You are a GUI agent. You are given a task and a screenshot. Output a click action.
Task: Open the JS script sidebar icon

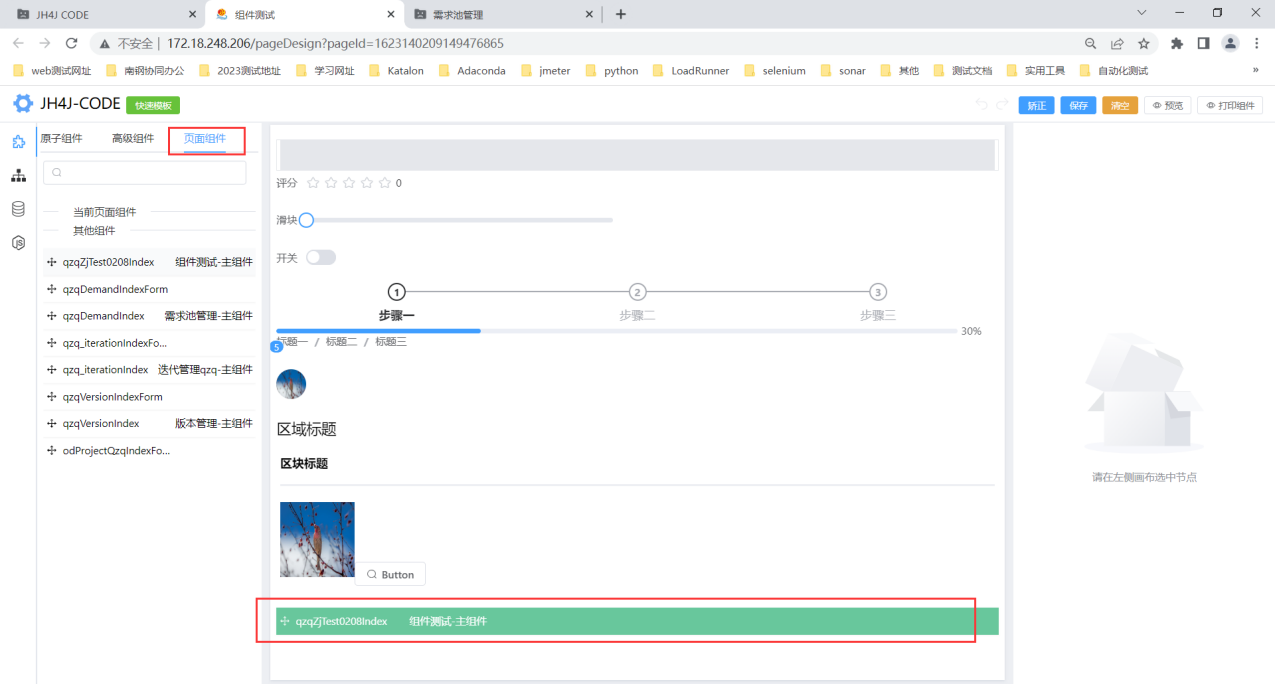[x=18, y=243]
